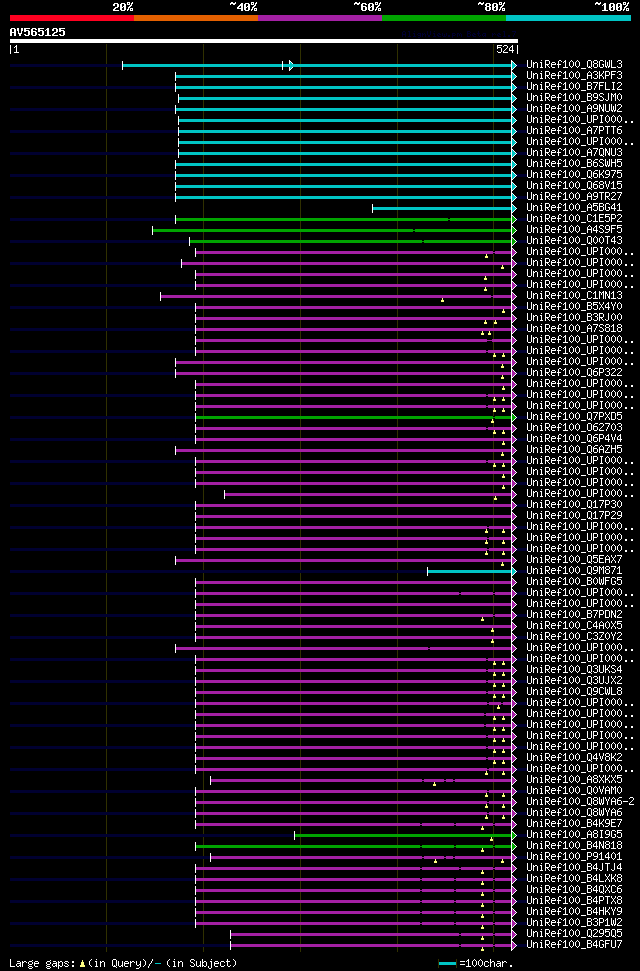The height and width of the screenshot is (971, 640).
Task: Select label UniRef100_Q6AZH5
Action: 574,450
